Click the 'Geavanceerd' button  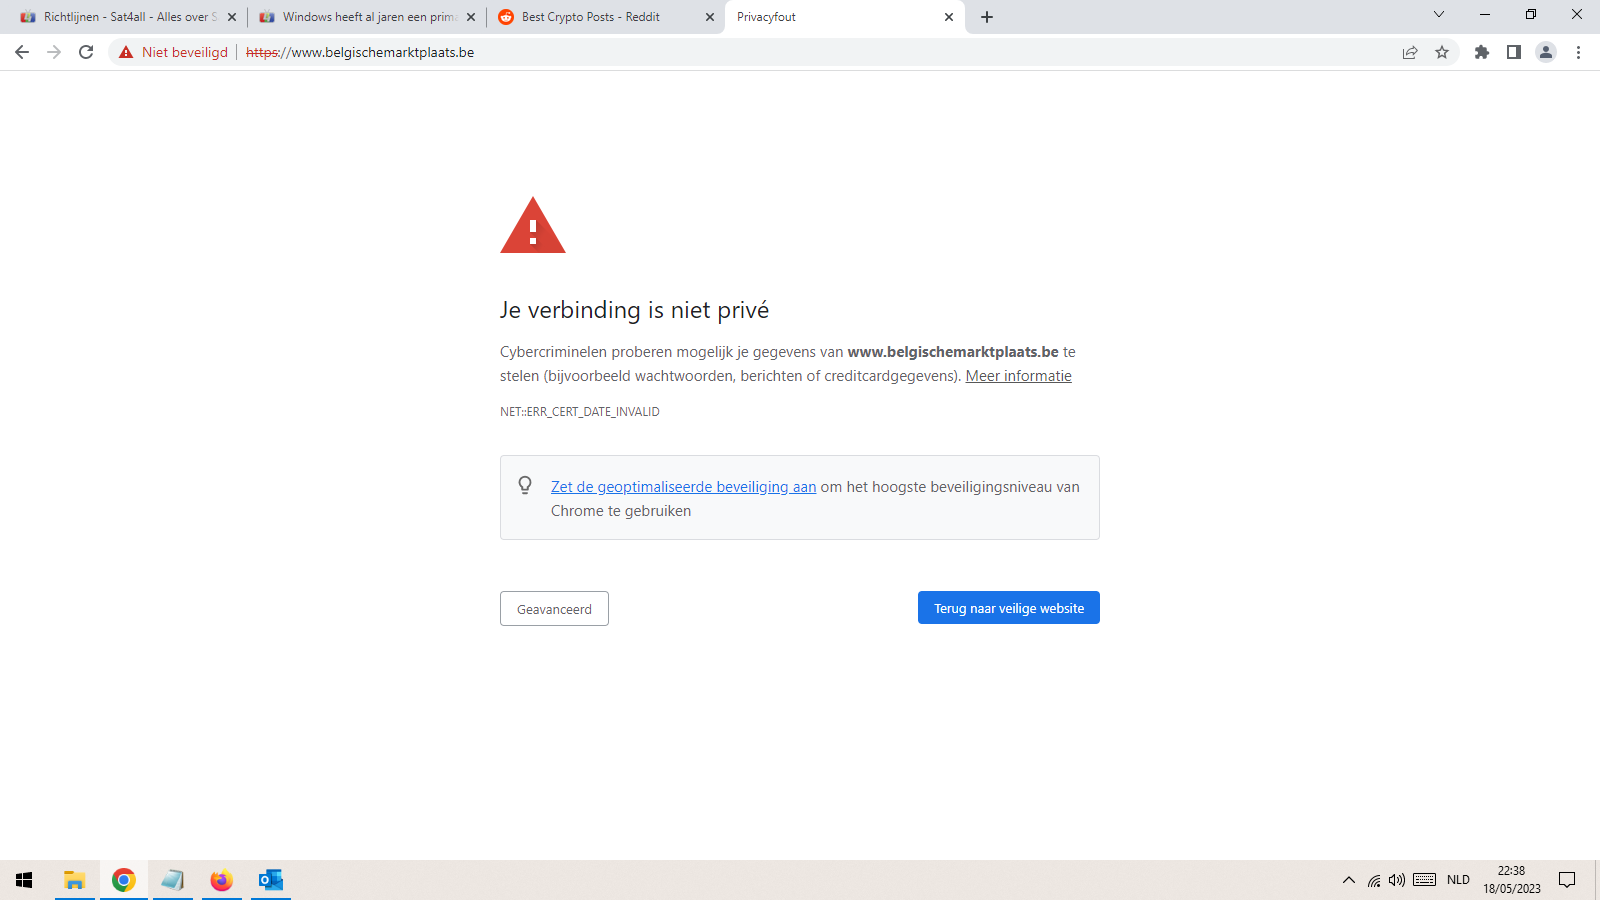coord(554,609)
